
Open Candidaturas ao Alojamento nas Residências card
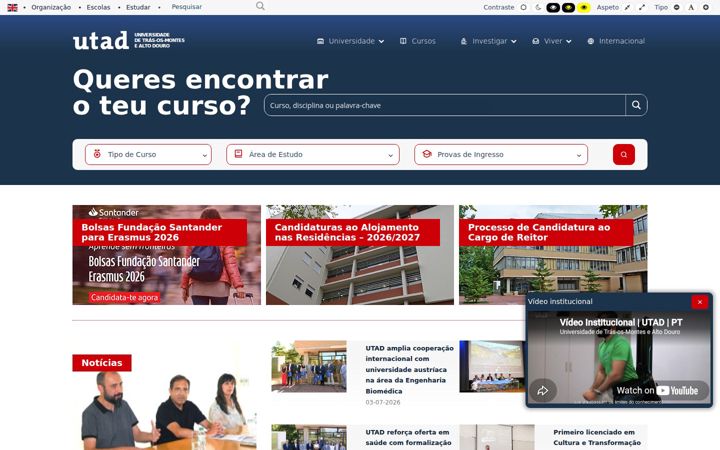(360, 255)
